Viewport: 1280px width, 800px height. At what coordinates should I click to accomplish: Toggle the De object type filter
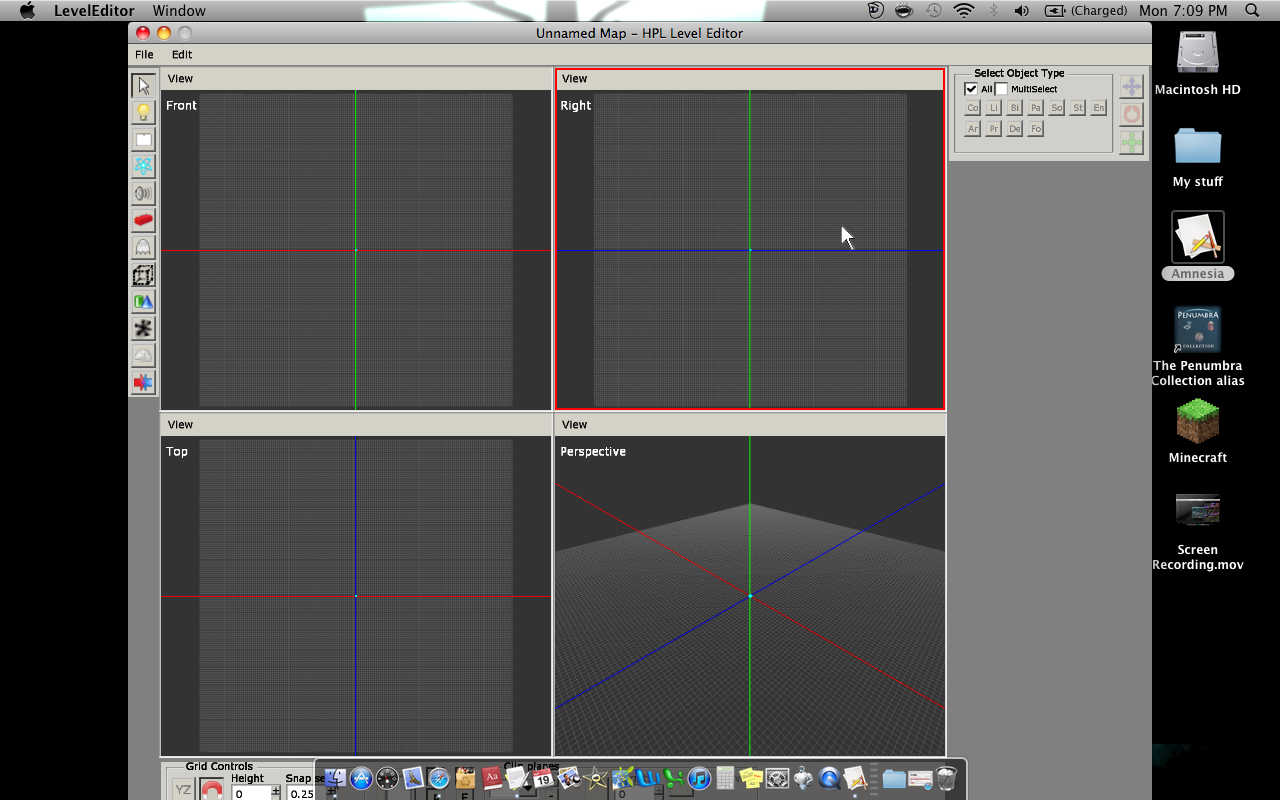[x=1015, y=129]
